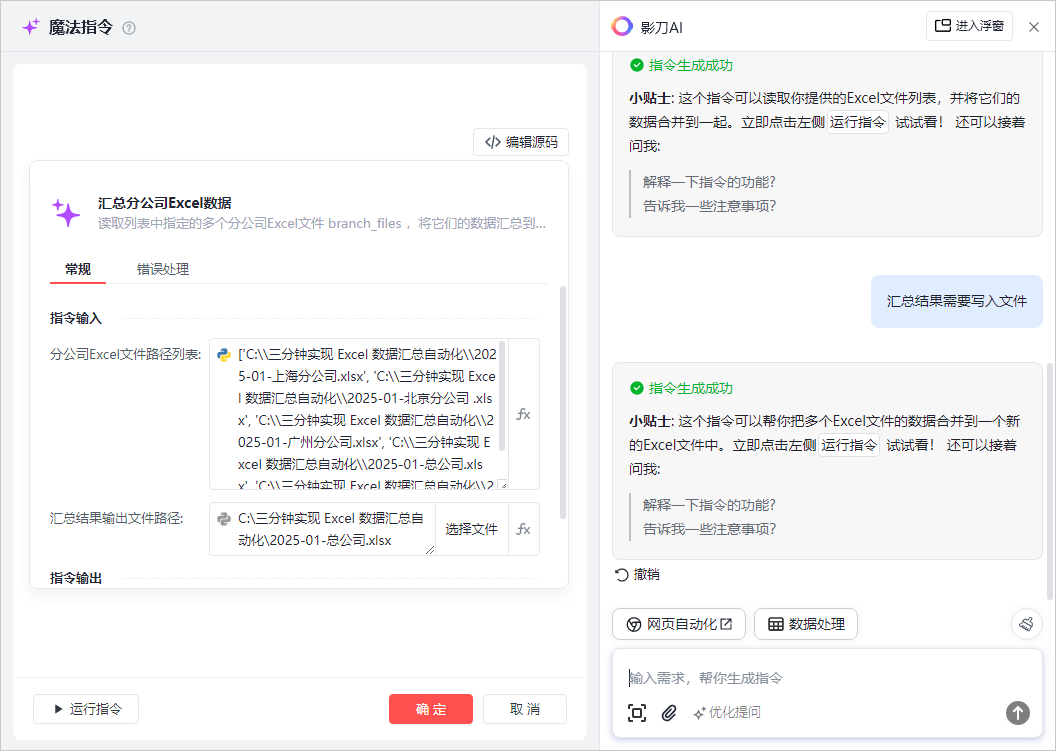Click 优化提问 to refine the prompt
This screenshot has height=751, width=1056.
tap(727, 713)
